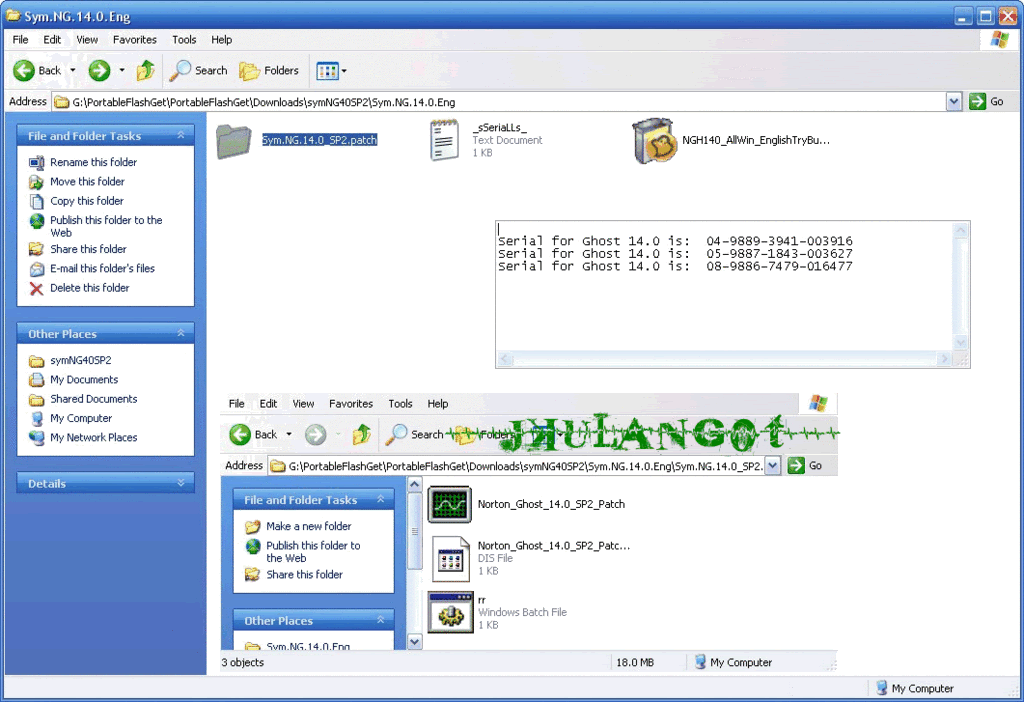Click My Computer icon in the main status bar

(x=882, y=688)
